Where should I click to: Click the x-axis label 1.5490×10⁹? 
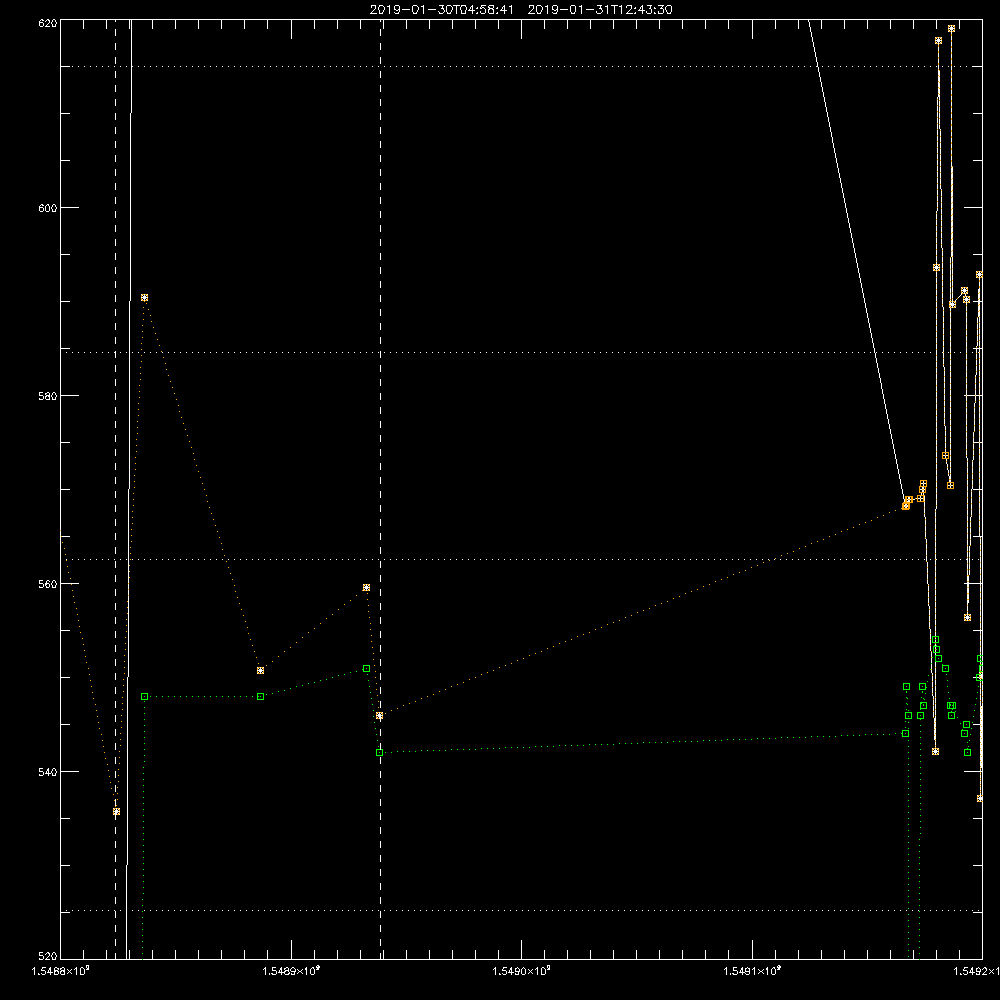[x=521, y=971]
